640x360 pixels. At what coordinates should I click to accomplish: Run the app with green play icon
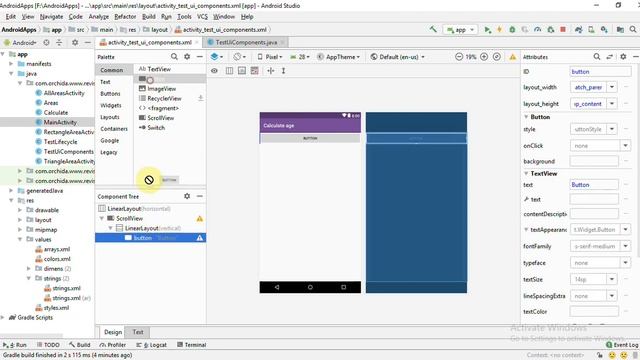[x=487, y=29]
